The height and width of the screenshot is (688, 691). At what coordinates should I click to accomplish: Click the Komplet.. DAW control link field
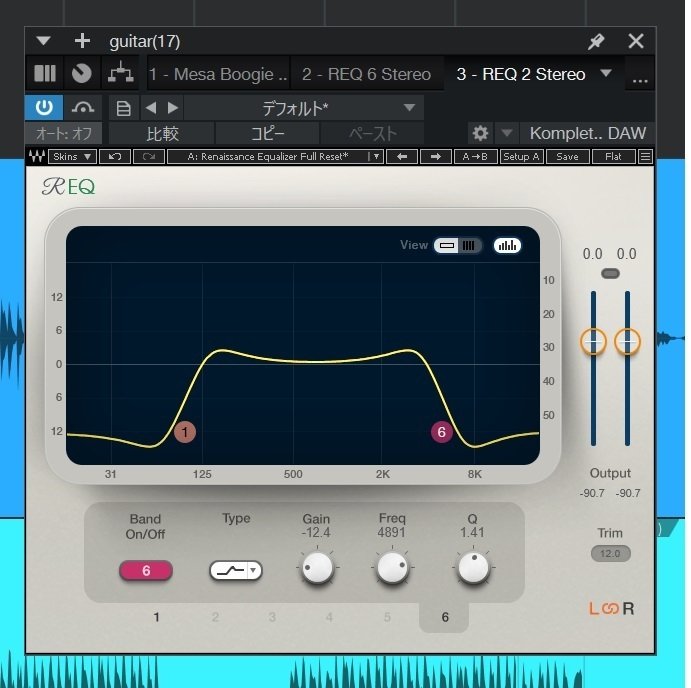coord(587,133)
